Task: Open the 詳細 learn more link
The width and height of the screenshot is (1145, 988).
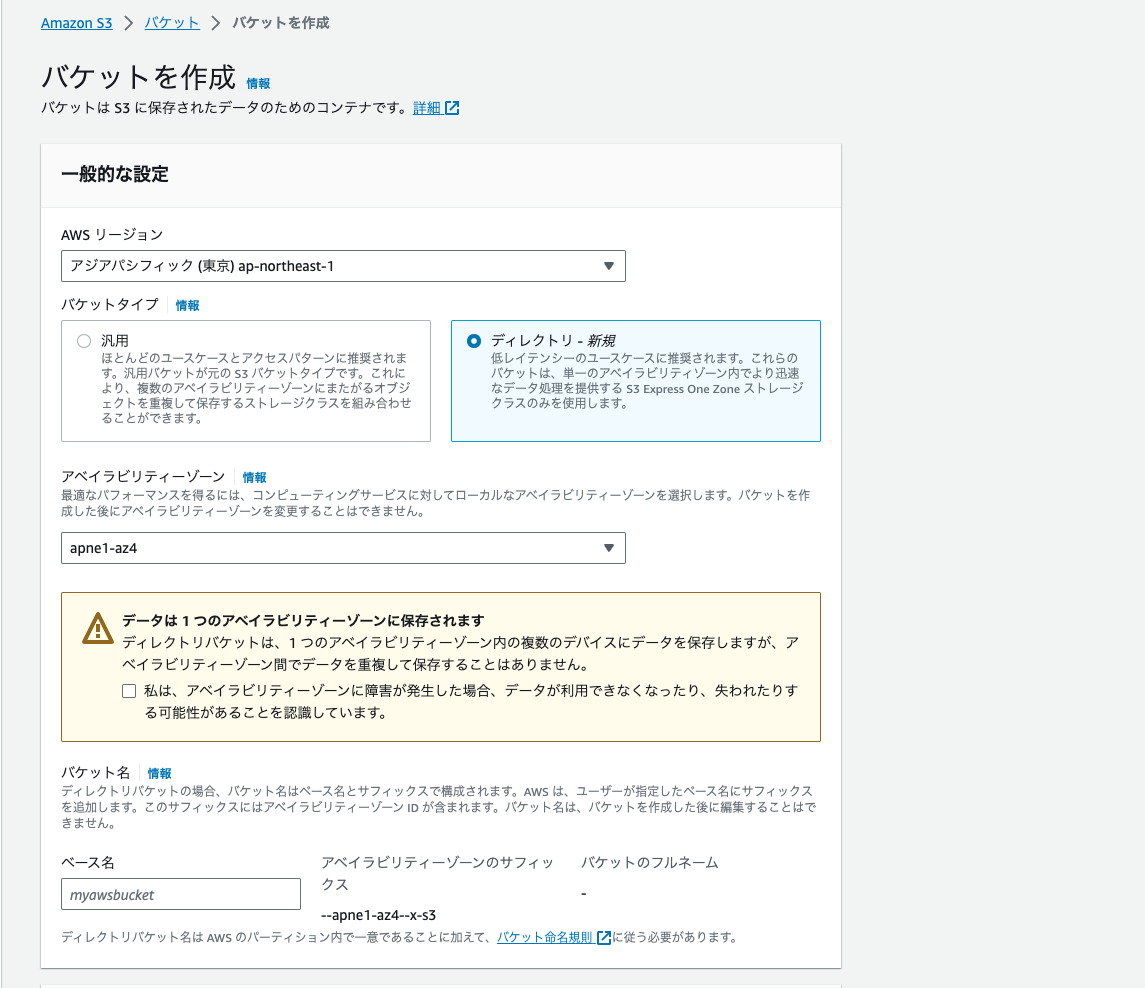Action: (x=427, y=108)
